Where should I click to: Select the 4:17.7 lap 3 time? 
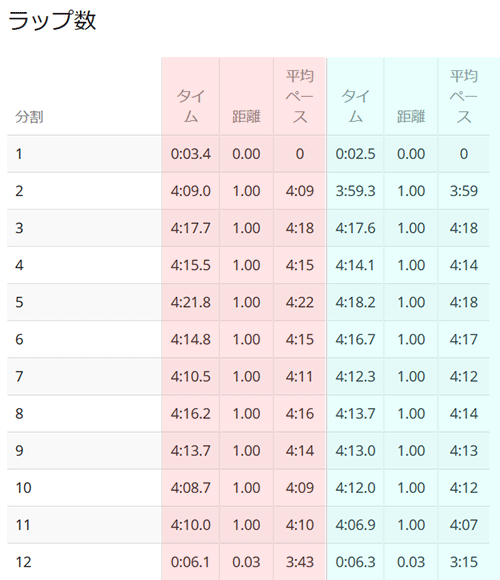pyautogui.click(x=191, y=228)
